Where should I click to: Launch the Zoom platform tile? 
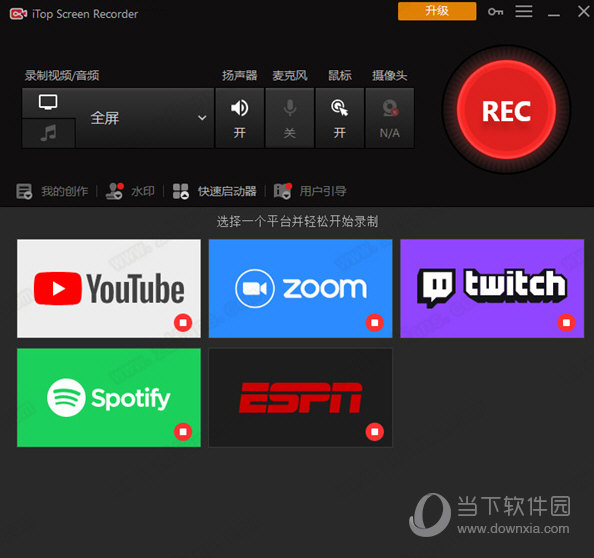coord(300,288)
